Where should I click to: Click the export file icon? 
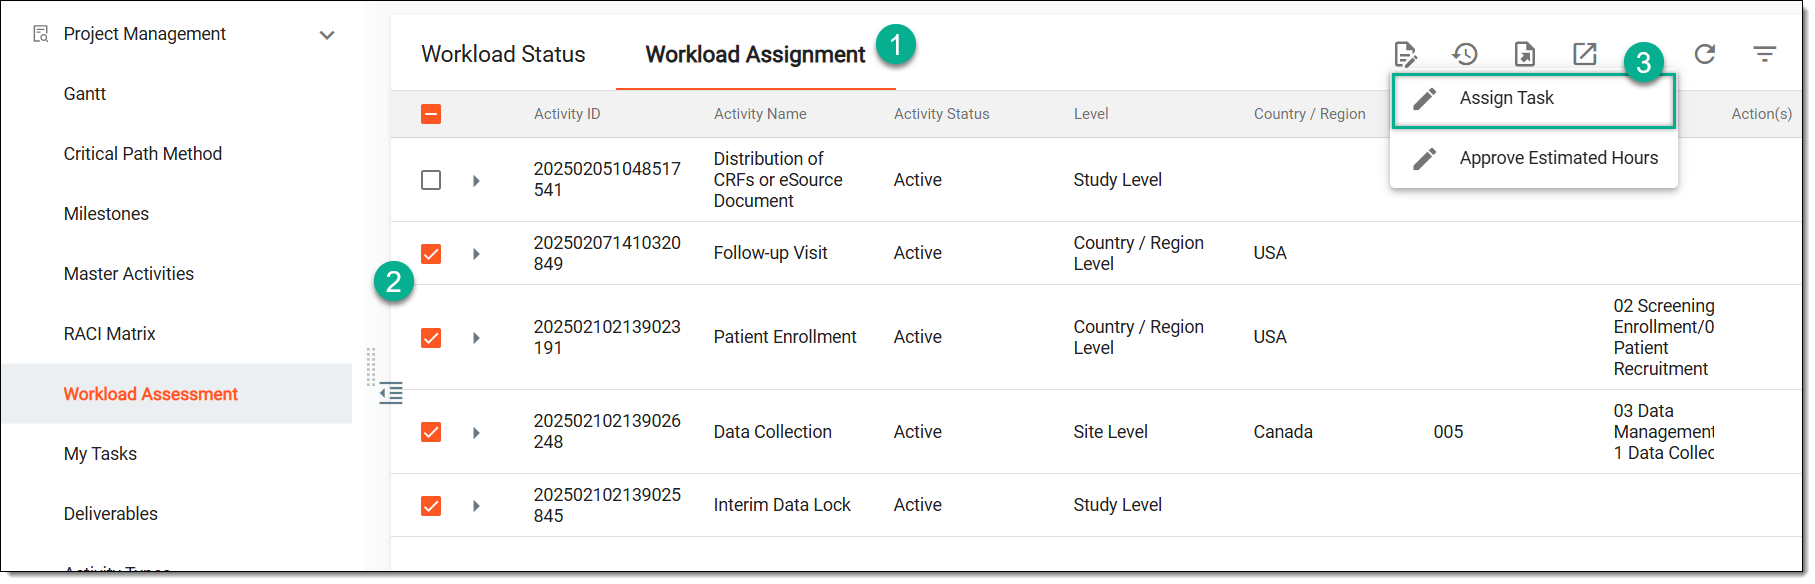pyautogui.click(x=1525, y=54)
